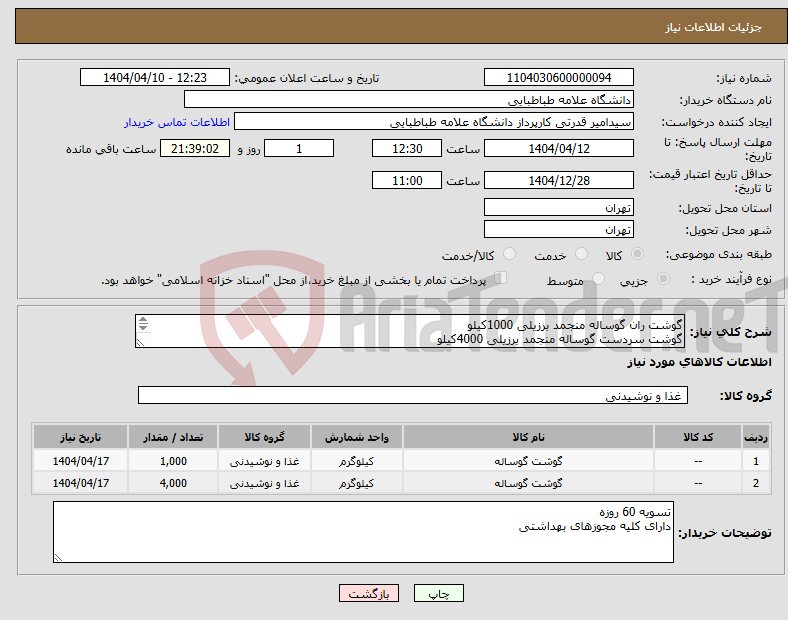Select the کالا radio button

click(637, 254)
